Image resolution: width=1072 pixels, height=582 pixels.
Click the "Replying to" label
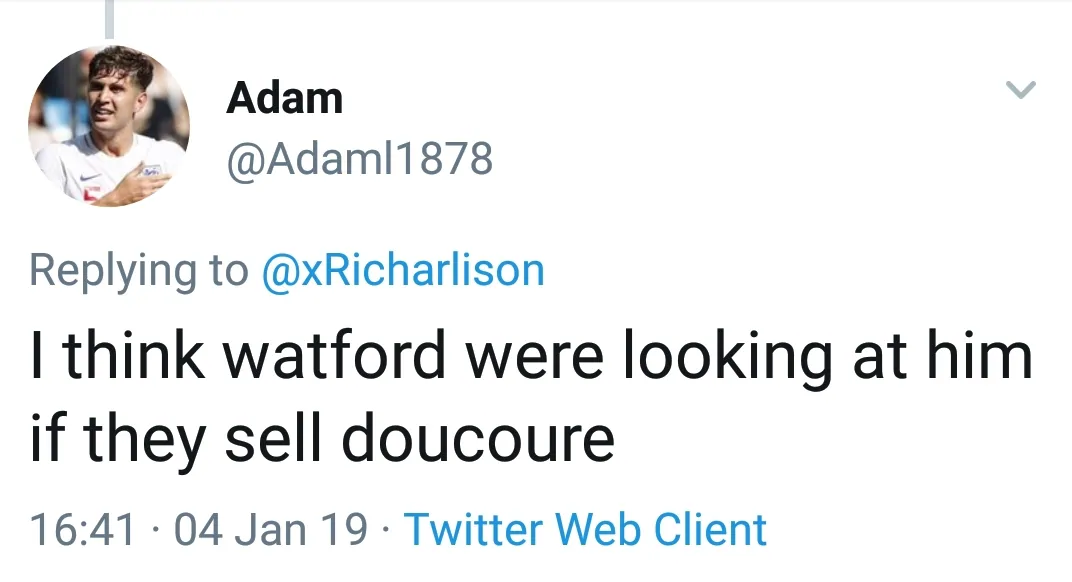138,270
